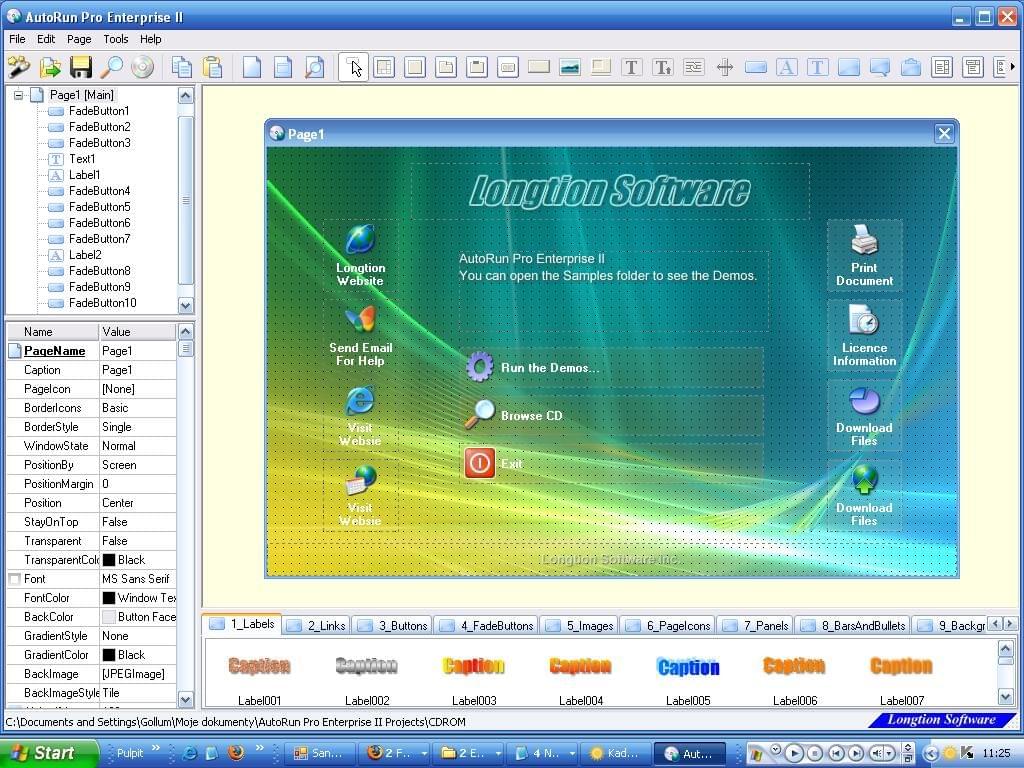Select the FontColor Window Text swatch
The height and width of the screenshot is (768, 1024).
tap(109, 598)
